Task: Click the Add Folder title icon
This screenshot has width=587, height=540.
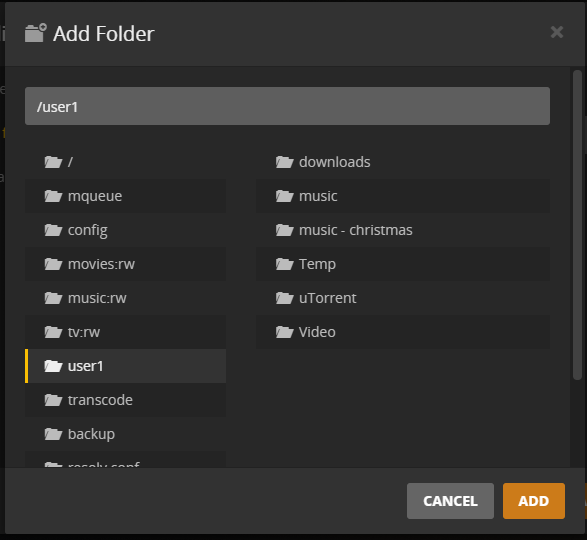Action: pos(36,33)
